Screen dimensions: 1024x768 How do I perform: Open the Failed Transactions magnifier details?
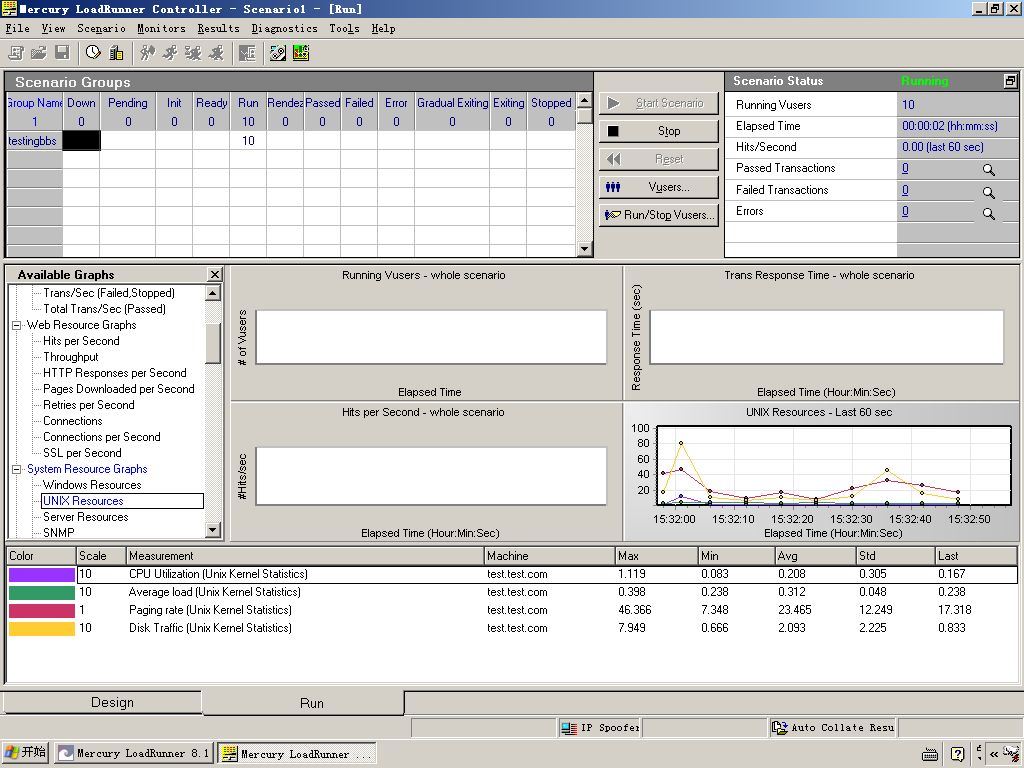(989, 192)
